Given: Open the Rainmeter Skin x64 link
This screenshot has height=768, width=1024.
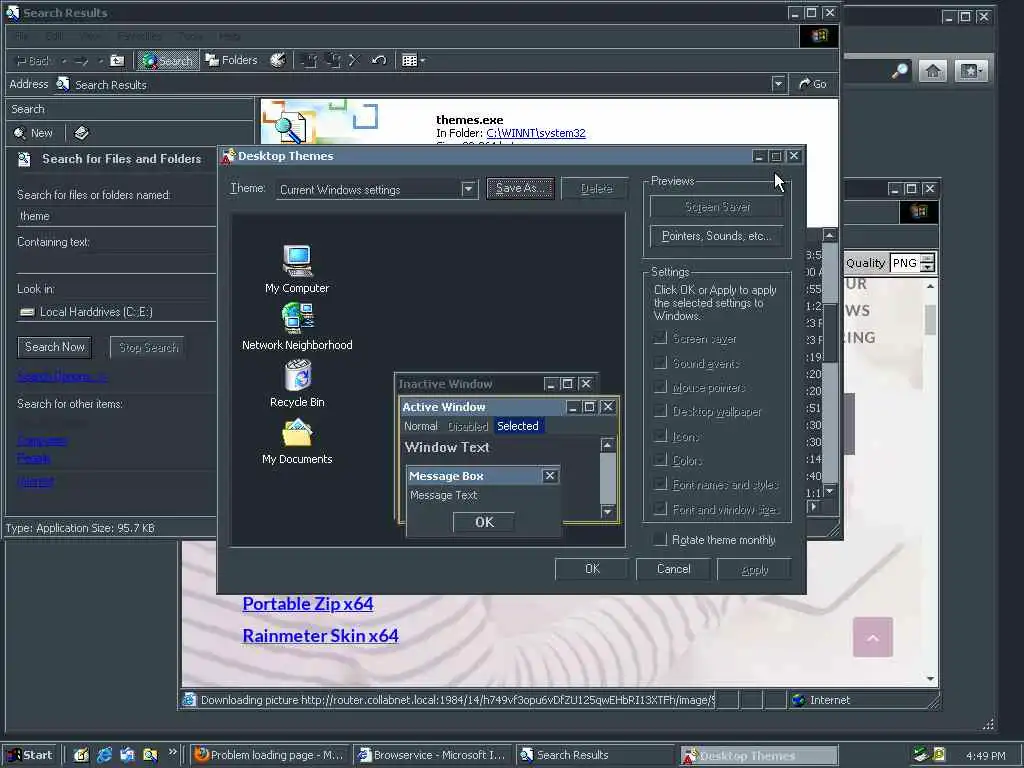Looking at the screenshot, I should 320,636.
